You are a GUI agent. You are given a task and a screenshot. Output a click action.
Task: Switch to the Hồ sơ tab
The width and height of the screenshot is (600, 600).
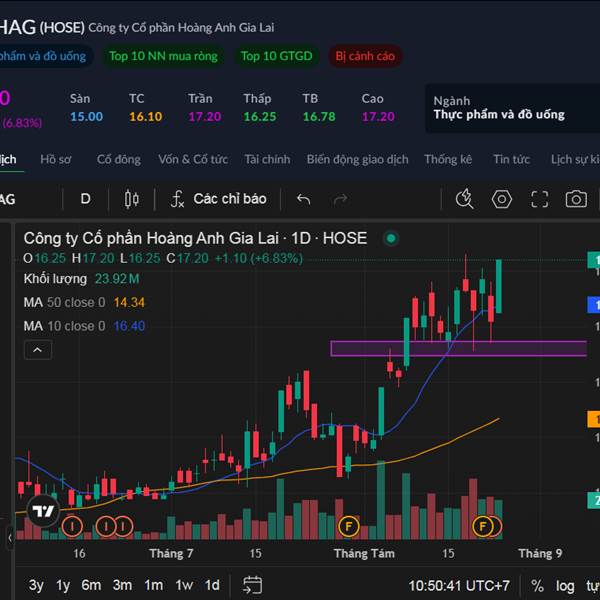(55, 159)
